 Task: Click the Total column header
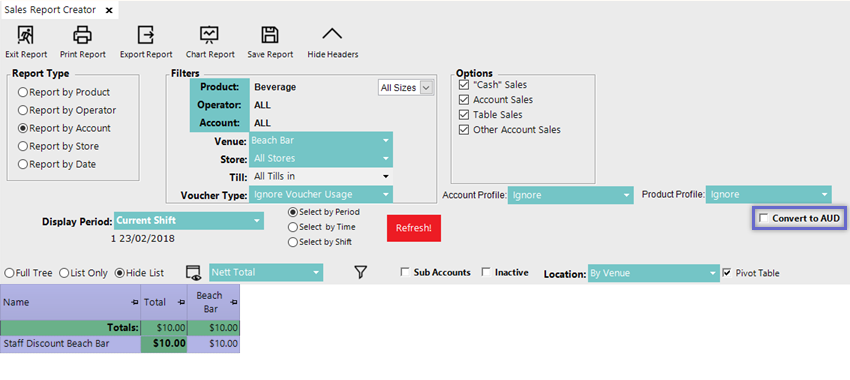164,302
